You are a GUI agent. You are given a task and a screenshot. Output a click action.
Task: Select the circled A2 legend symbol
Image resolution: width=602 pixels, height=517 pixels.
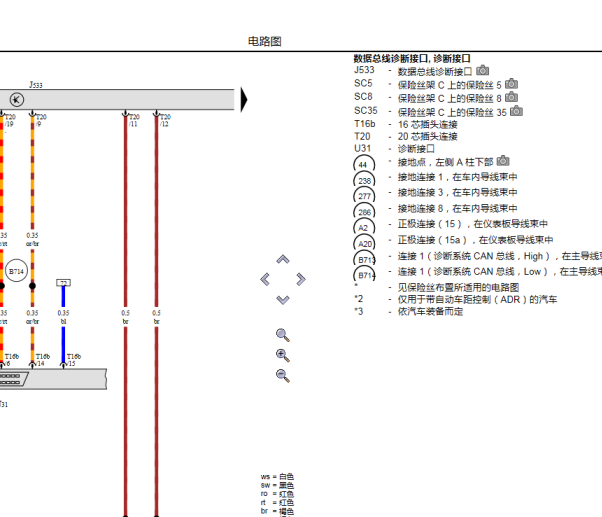coord(364,227)
